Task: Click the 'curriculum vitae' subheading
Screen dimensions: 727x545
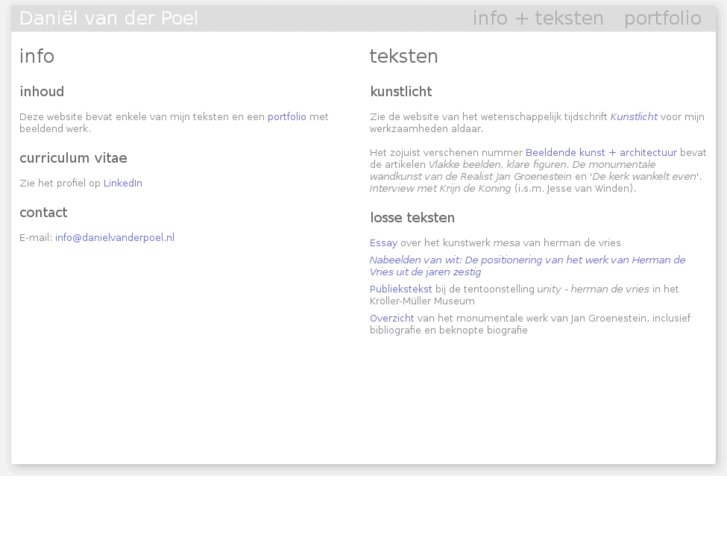Action: 73,158
